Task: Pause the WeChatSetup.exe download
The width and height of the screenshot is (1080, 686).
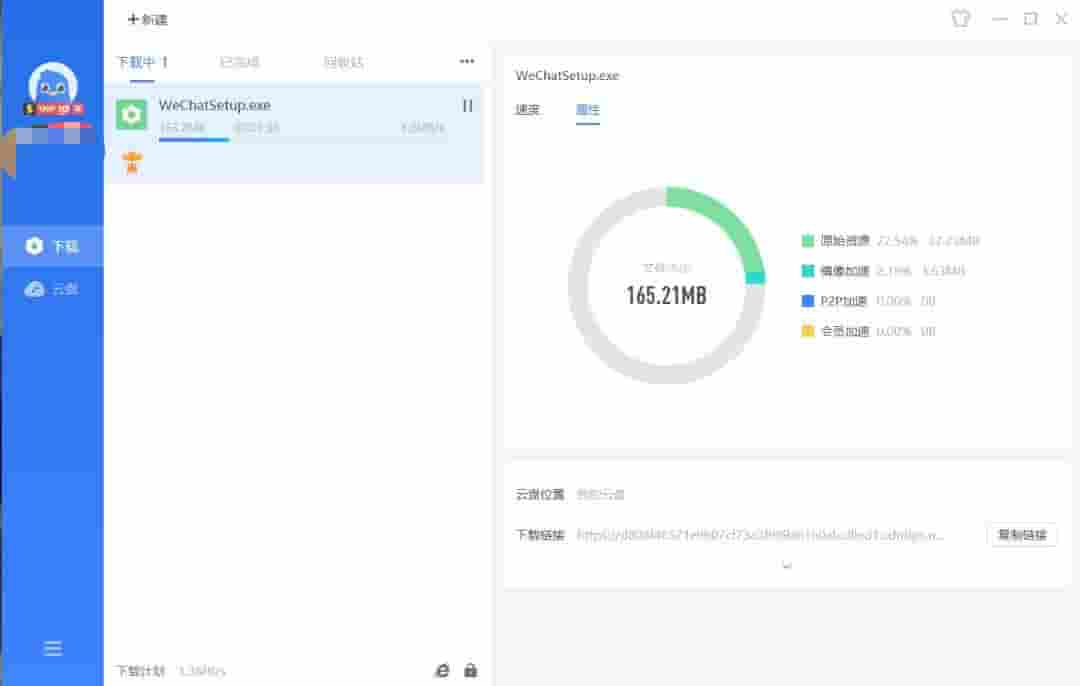Action: (x=468, y=106)
